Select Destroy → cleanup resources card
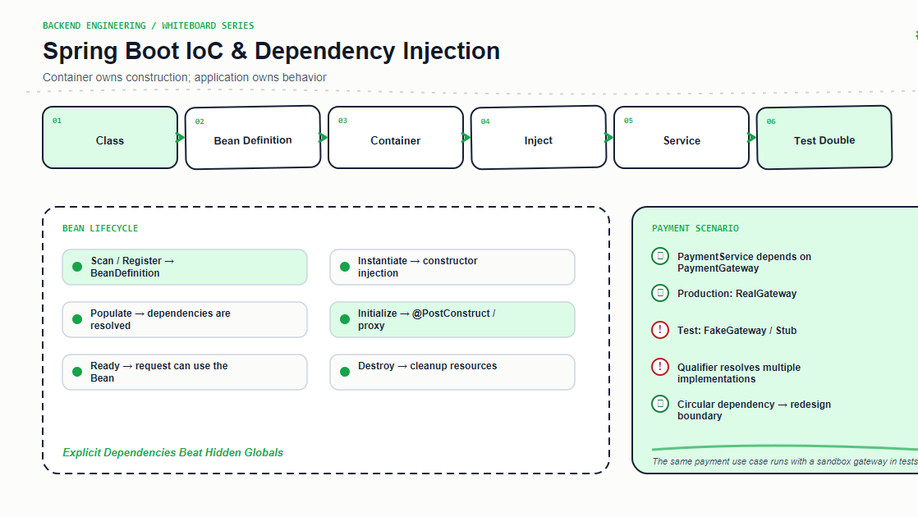Image resolution: width=918 pixels, height=517 pixels. tap(452, 372)
